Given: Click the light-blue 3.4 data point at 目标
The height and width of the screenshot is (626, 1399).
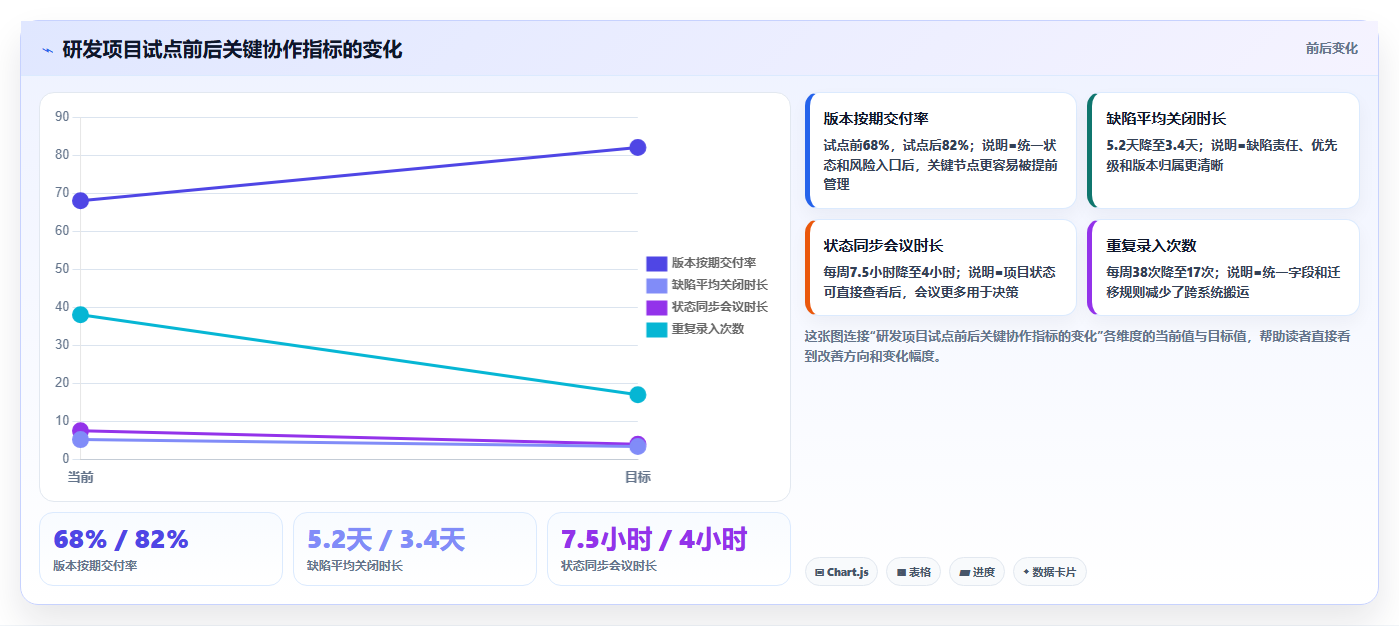Looking at the screenshot, I should (x=638, y=447).
